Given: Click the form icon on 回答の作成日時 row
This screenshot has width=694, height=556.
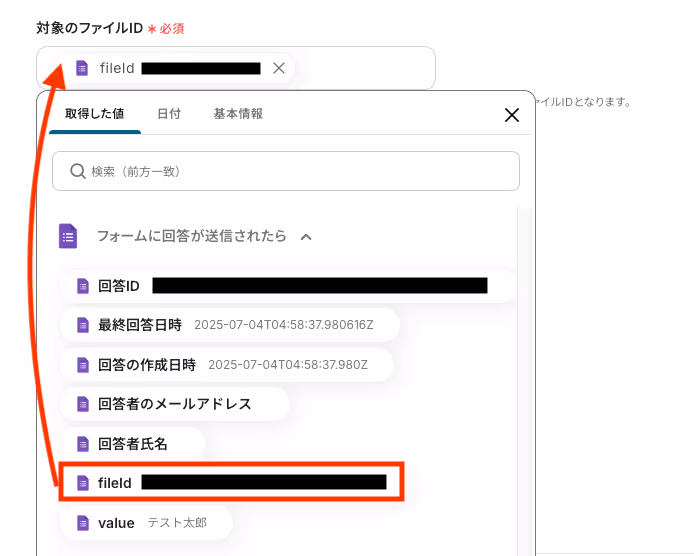Looking at the screenshot, I should tap(83, 365).
